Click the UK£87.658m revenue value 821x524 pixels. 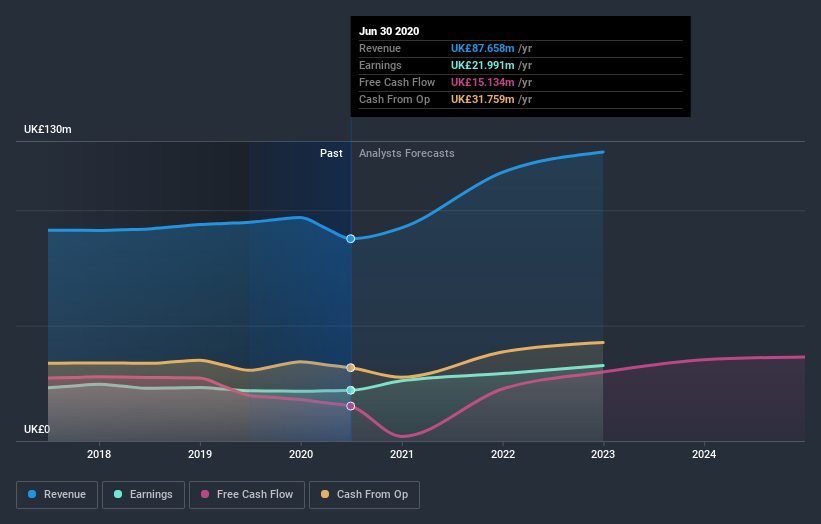pyautogui.click(x=483, y=48)
